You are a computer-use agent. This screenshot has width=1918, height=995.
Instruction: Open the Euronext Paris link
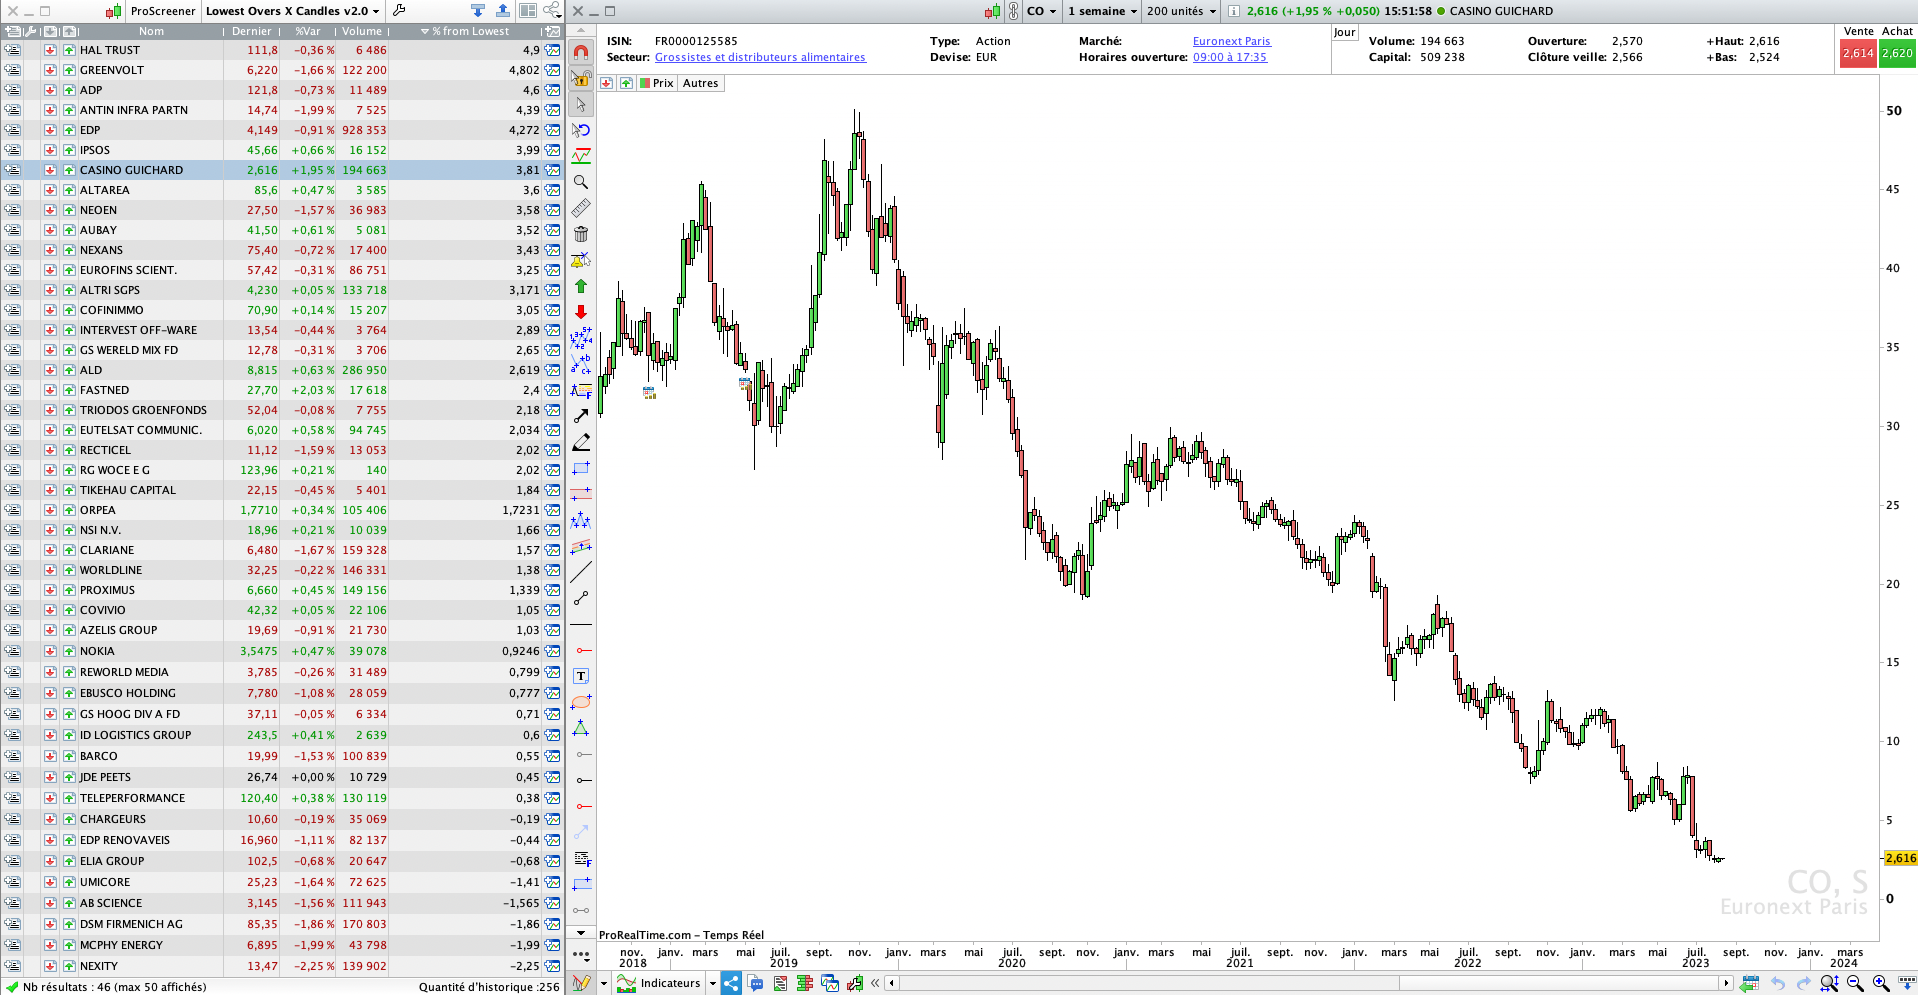click(1231, 41)
